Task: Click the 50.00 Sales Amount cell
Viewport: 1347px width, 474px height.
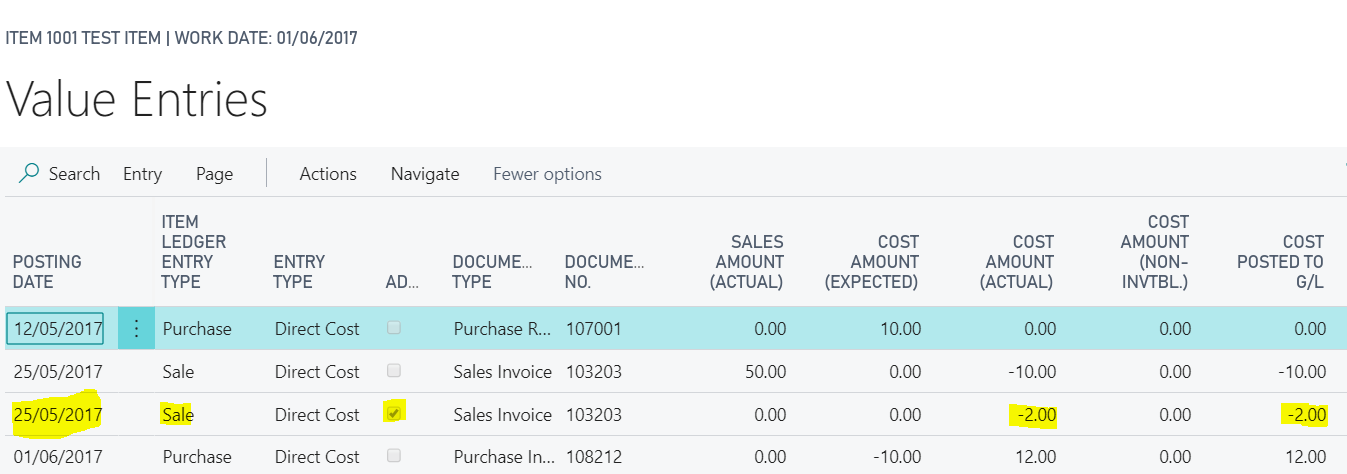Action: coord(764,372)
